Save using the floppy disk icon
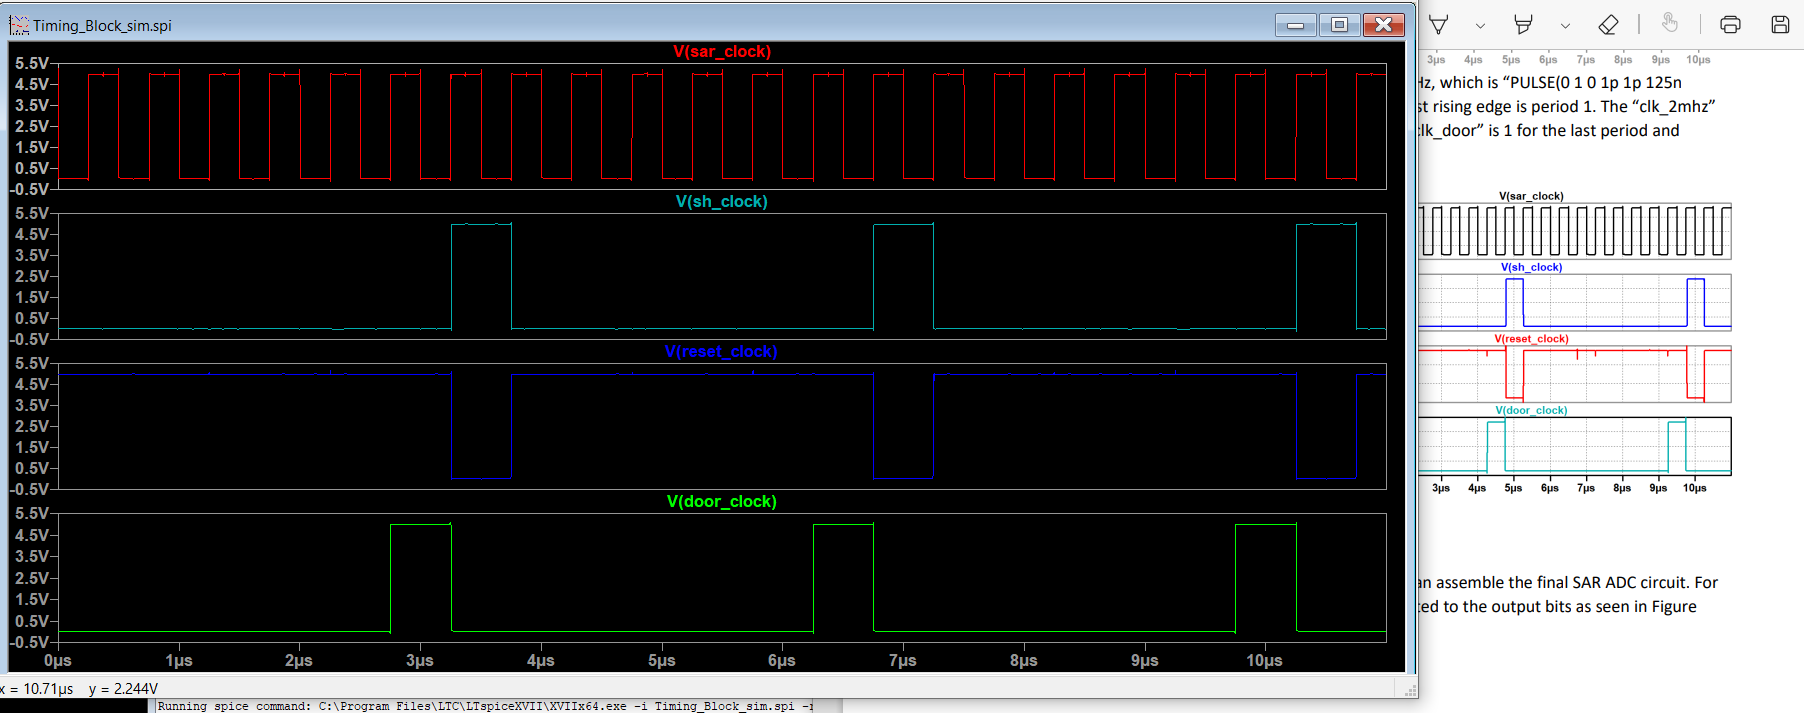The height and width of the screenshot is (713, 1804). click(x=1780, y=25)
